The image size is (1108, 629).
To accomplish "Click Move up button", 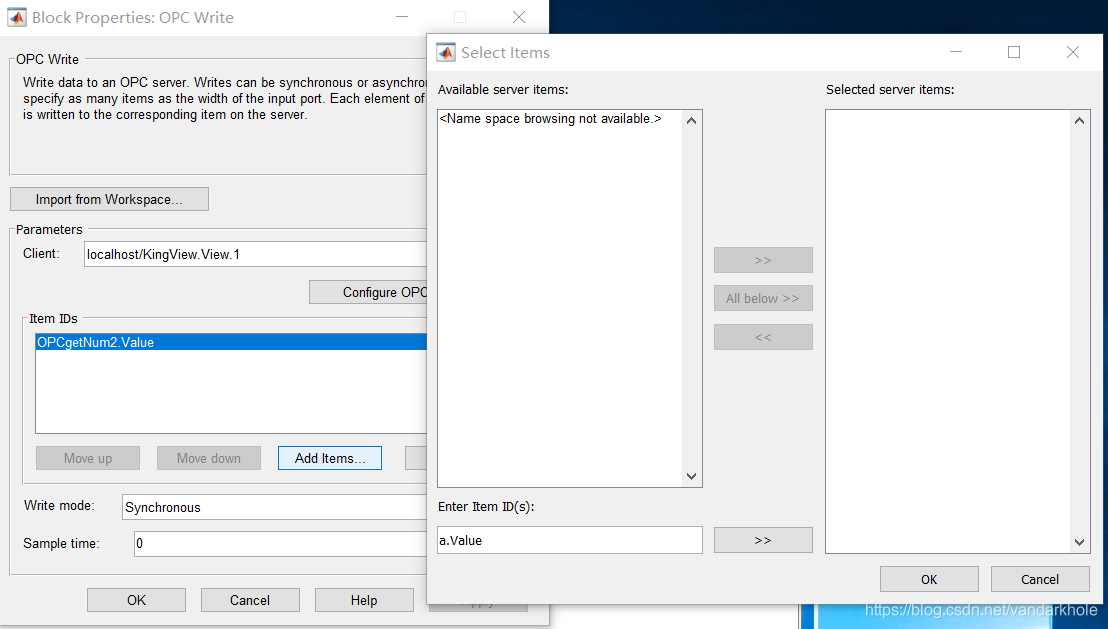I will click(88, 458).
